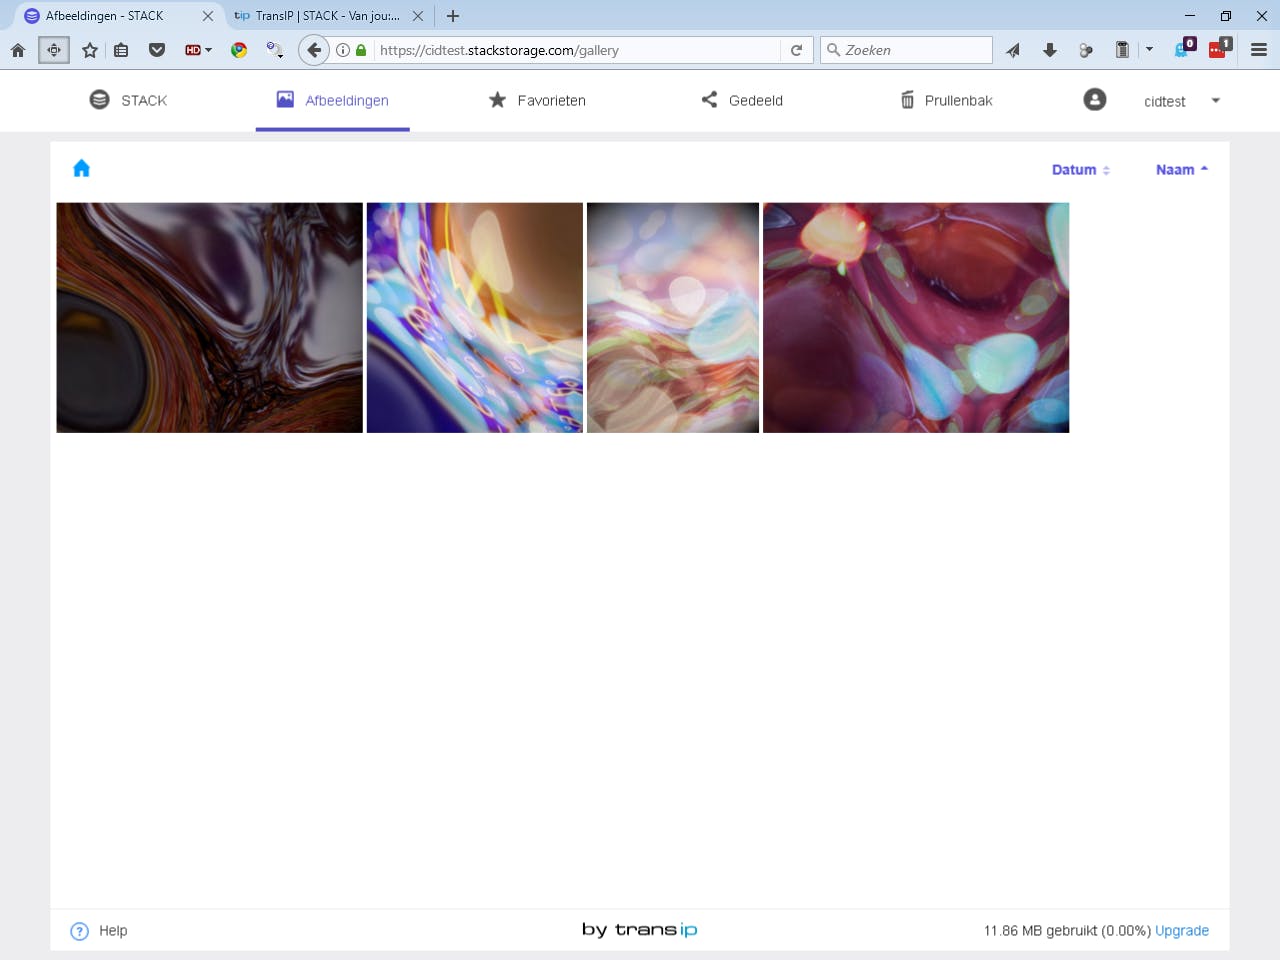Viewport: 1280px width, 960px height.
Task: Click the trash can extension toolbar icon
Action: click(x=1122, y=50)
